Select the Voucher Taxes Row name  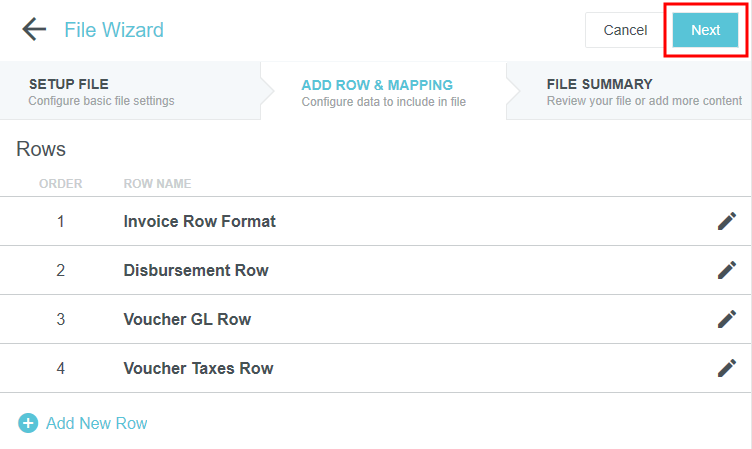198,368
